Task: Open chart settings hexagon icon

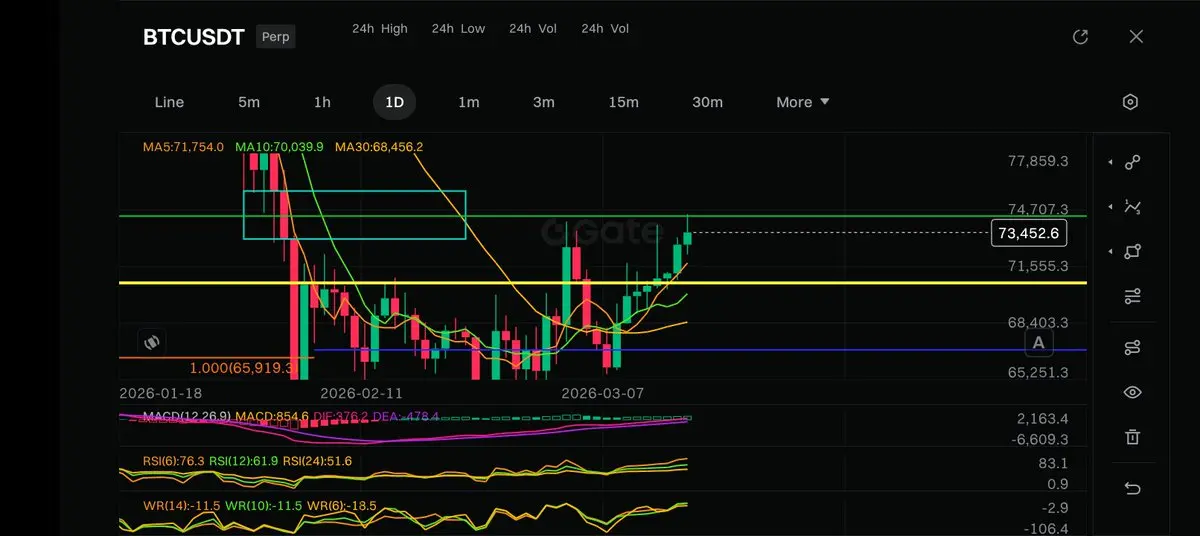Action: coord(1131,102)
